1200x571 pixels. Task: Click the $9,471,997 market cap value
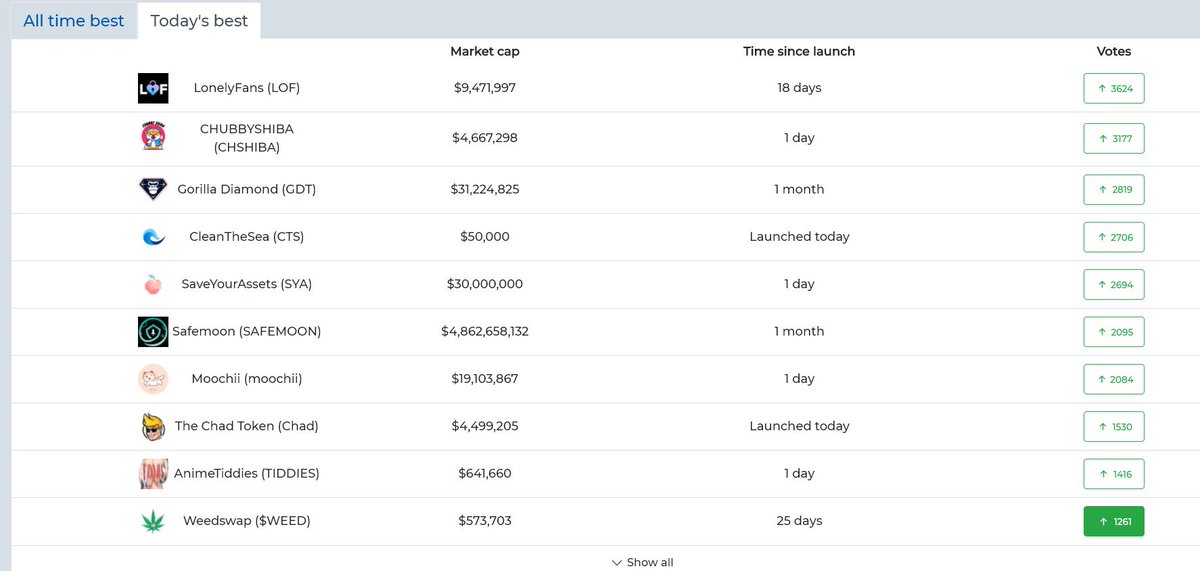coord(485,88)
